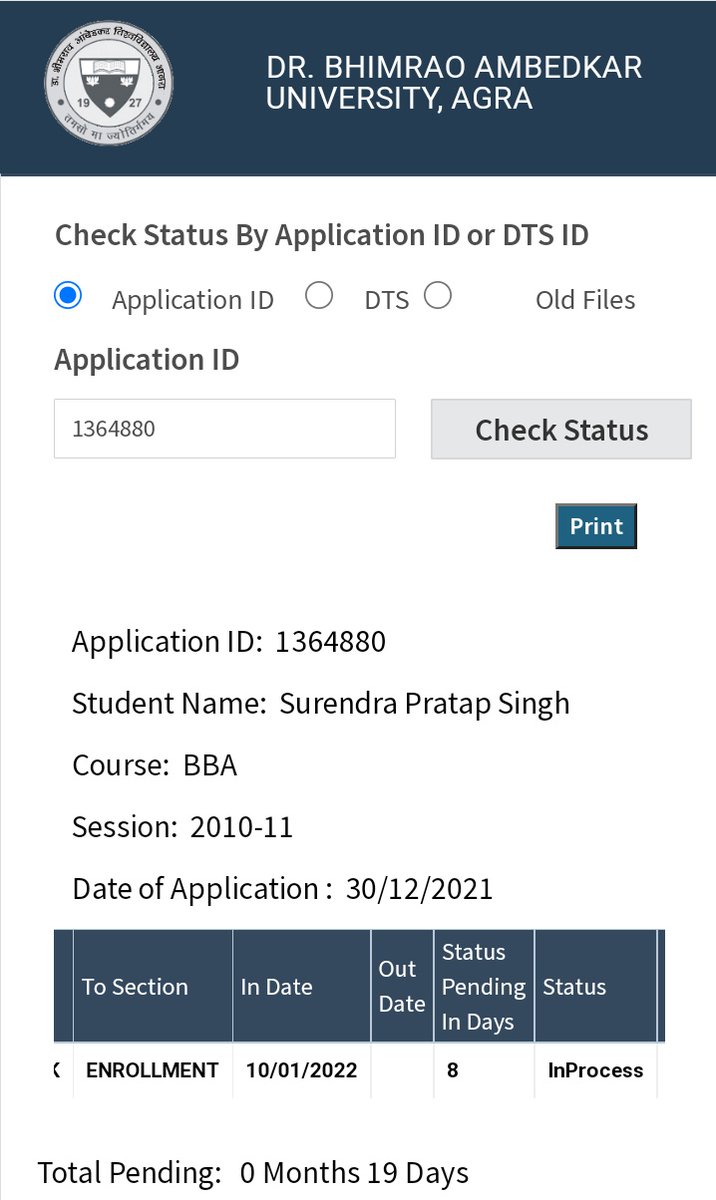Click the Date of Application 30/12/2021 line

[283, 889]
